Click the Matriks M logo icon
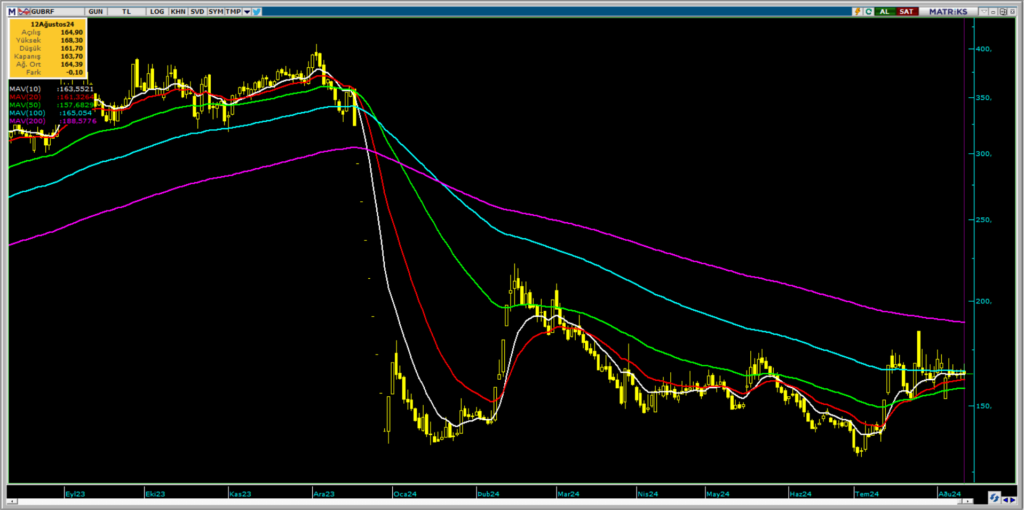Screen dimensions: 1024x510 point(12,11)
